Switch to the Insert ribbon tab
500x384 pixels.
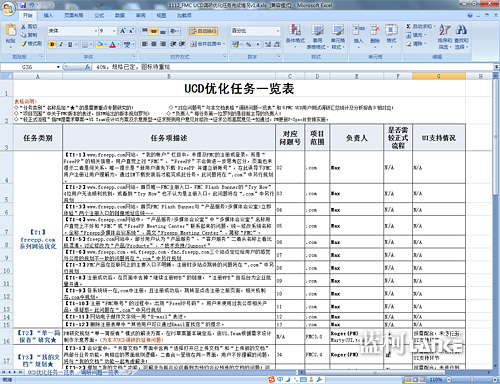click(48, 15)
